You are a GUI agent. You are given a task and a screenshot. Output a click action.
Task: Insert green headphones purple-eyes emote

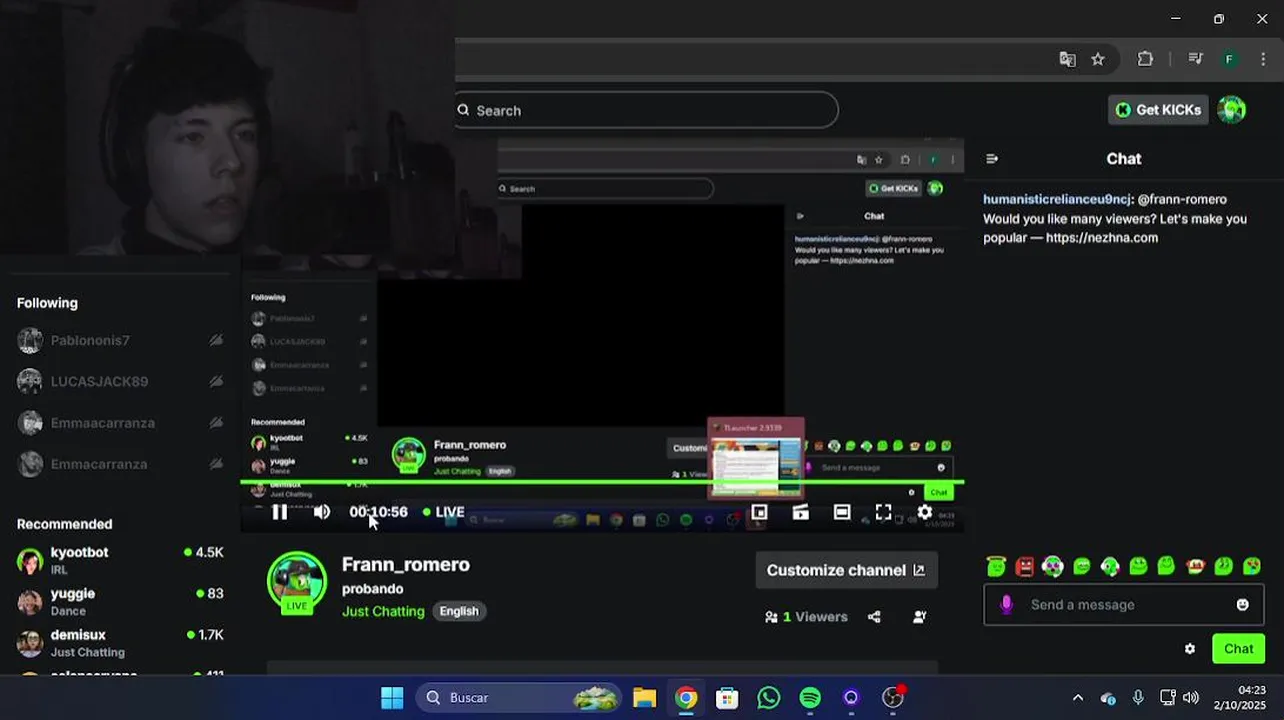1053,567
